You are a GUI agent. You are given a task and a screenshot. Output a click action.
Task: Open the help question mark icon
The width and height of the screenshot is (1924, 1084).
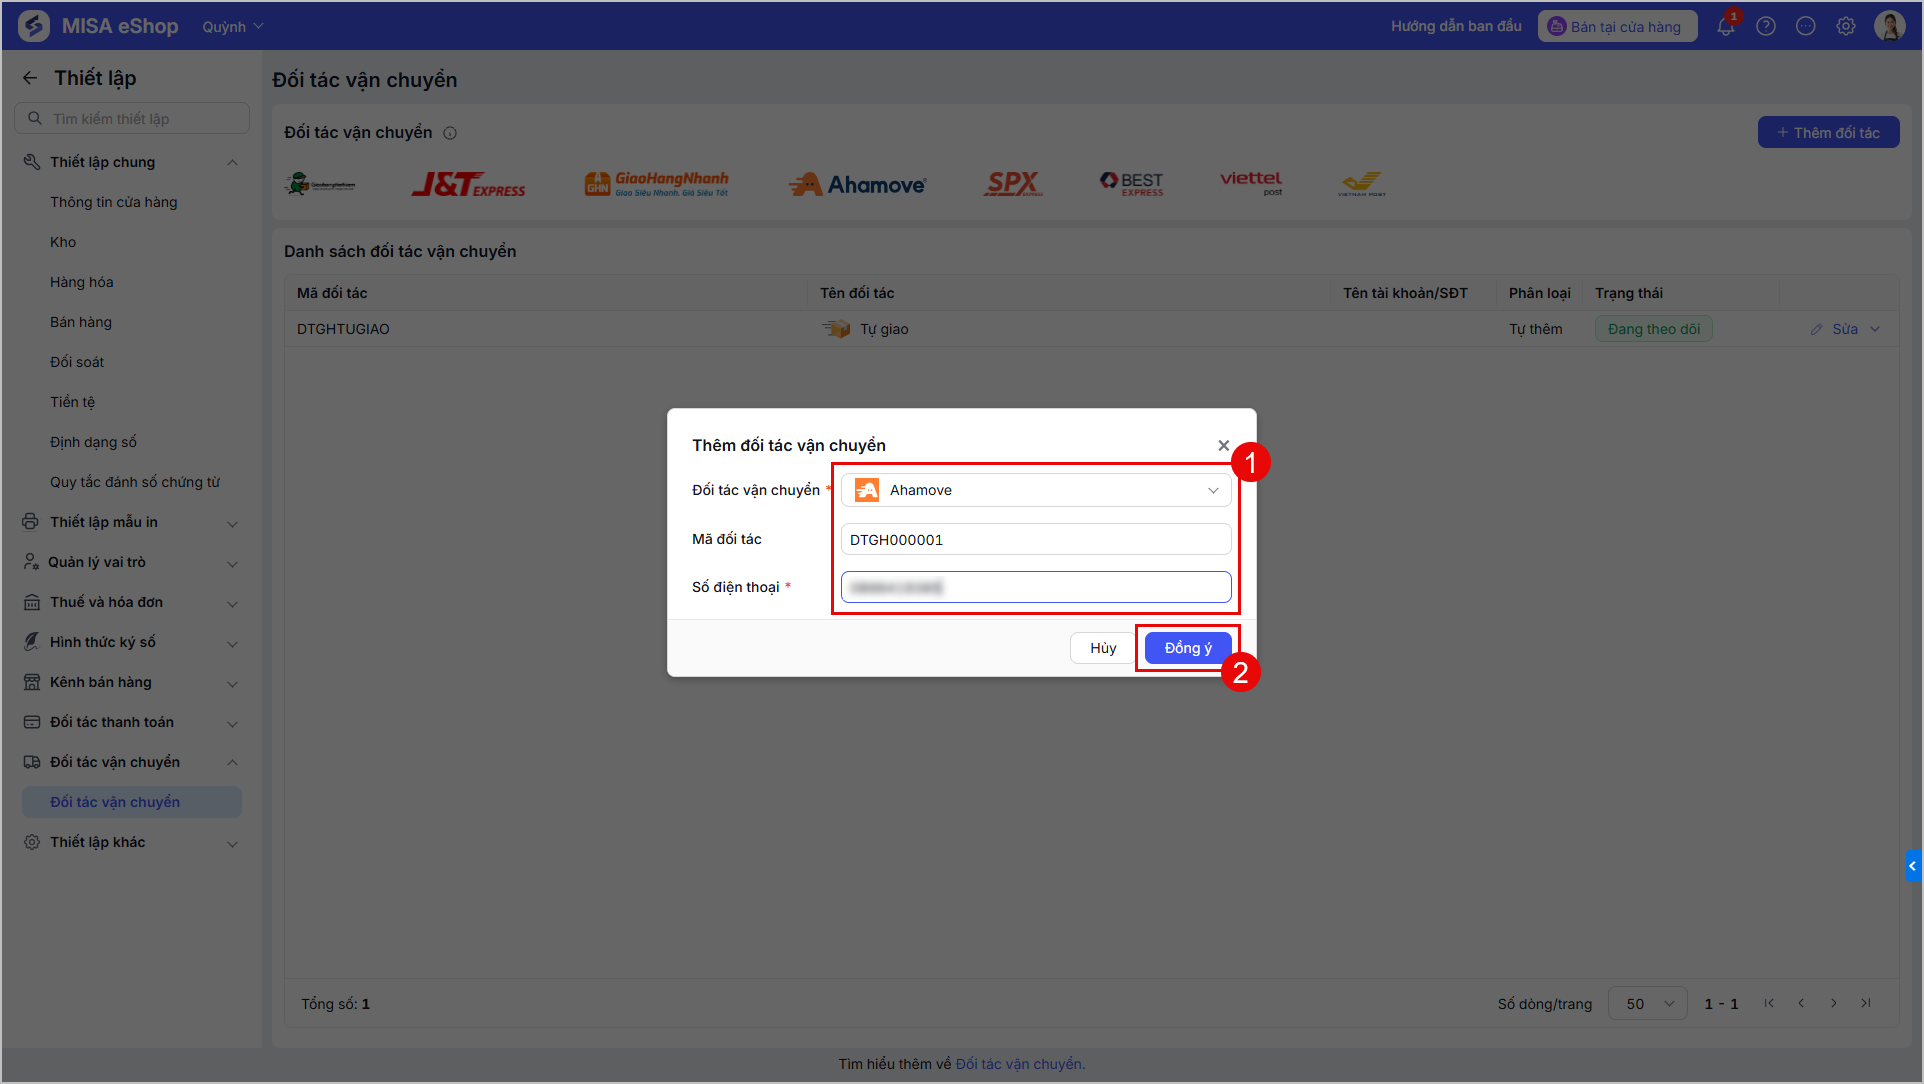[1766, 26]
